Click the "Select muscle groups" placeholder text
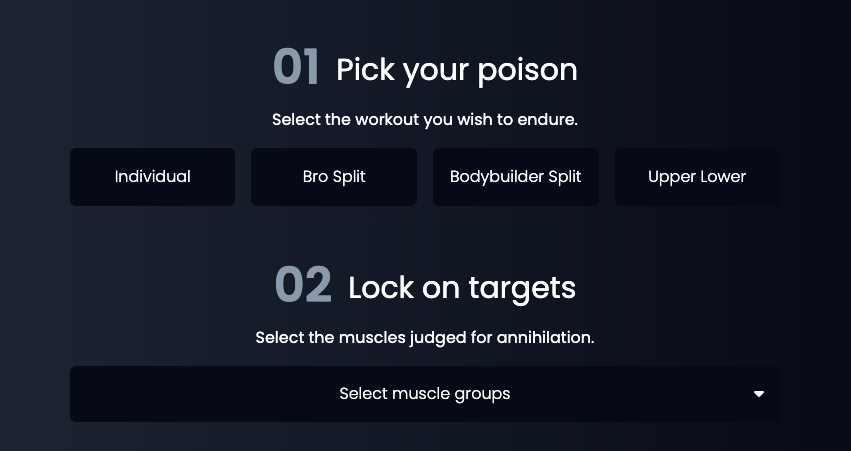The height and width of the screenshot is (451, 851). coord(424,394)
